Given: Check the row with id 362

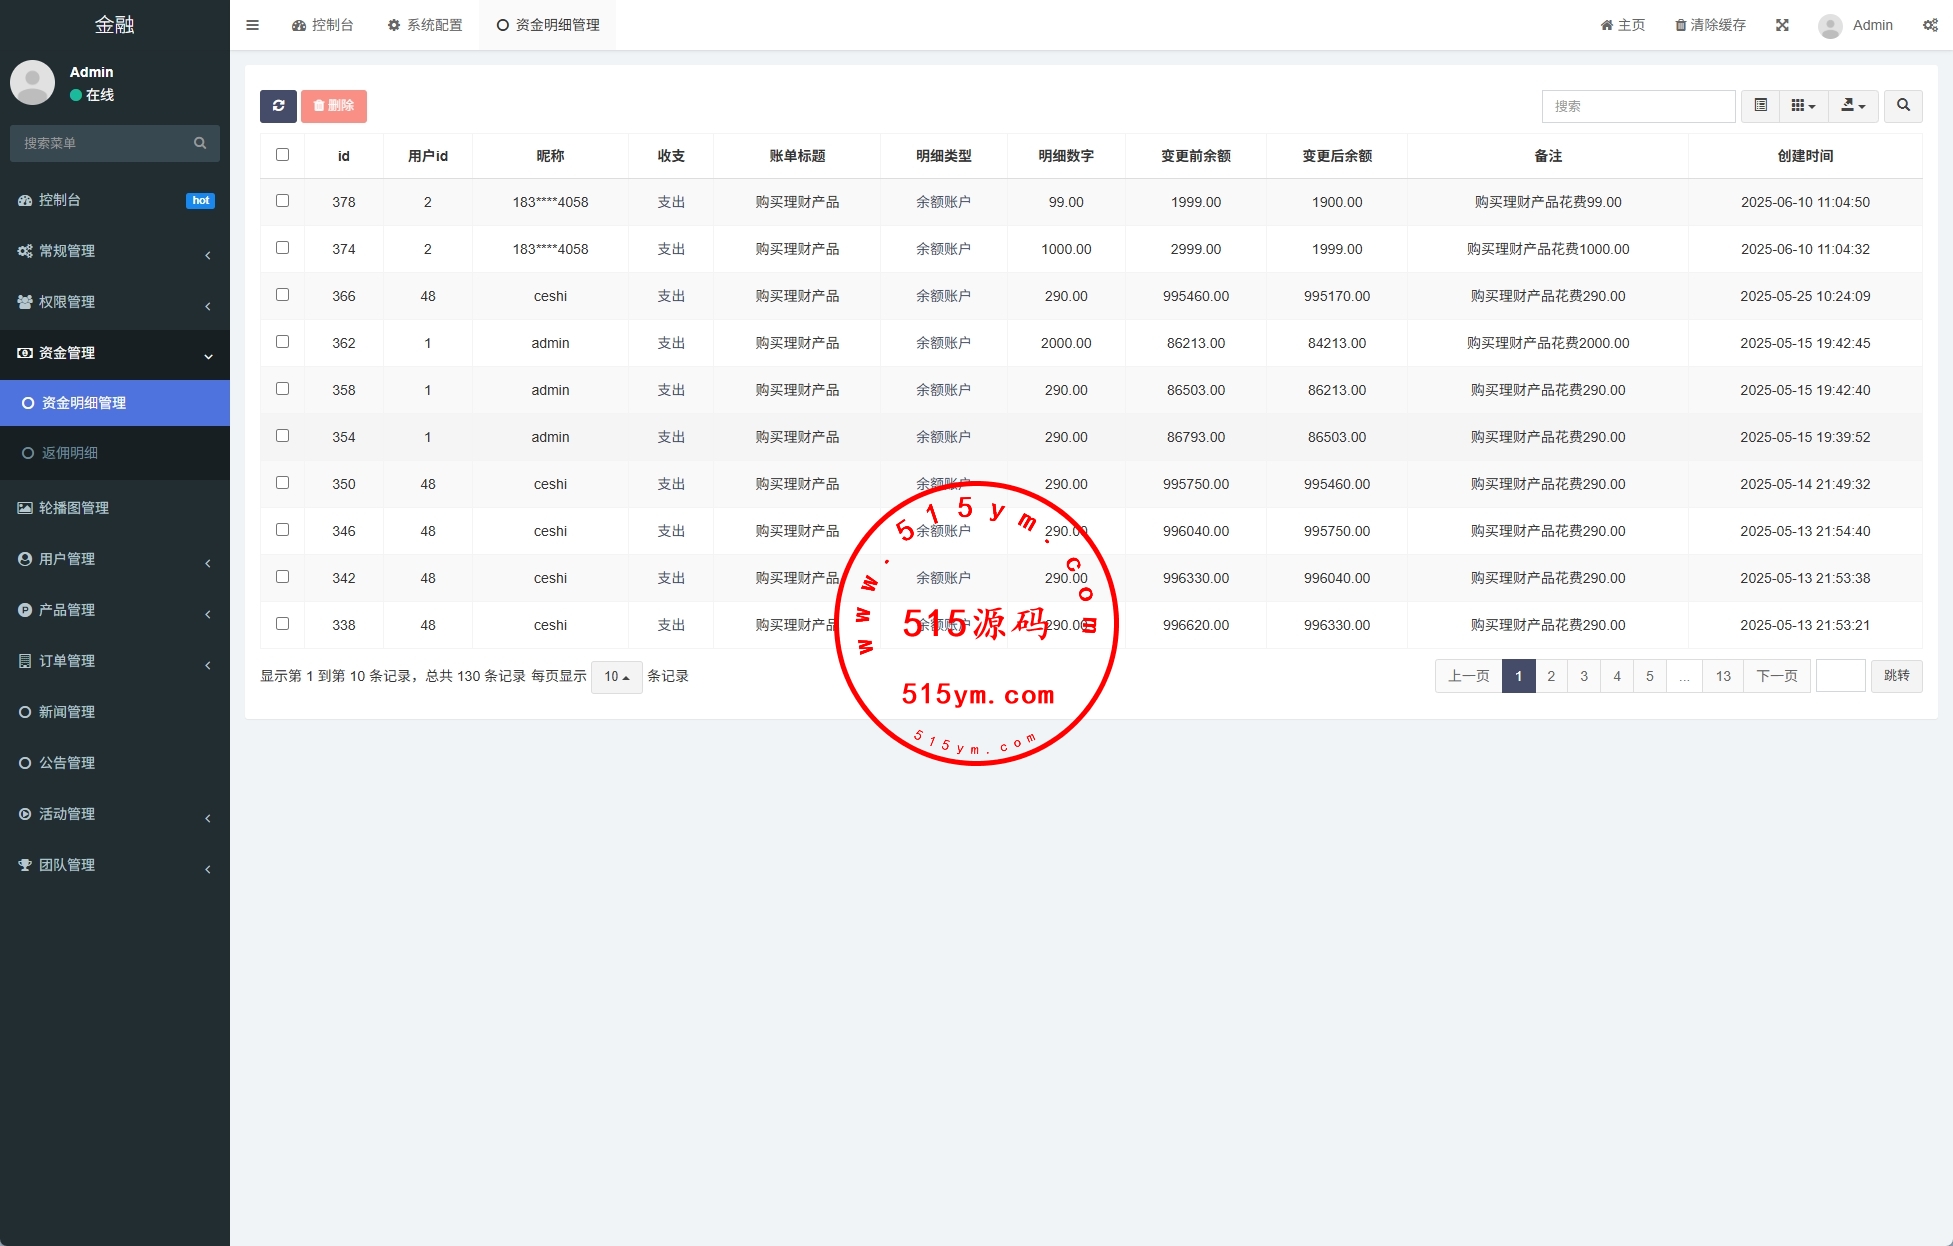Looking at the screenshot, I should [x=282, y=342].
